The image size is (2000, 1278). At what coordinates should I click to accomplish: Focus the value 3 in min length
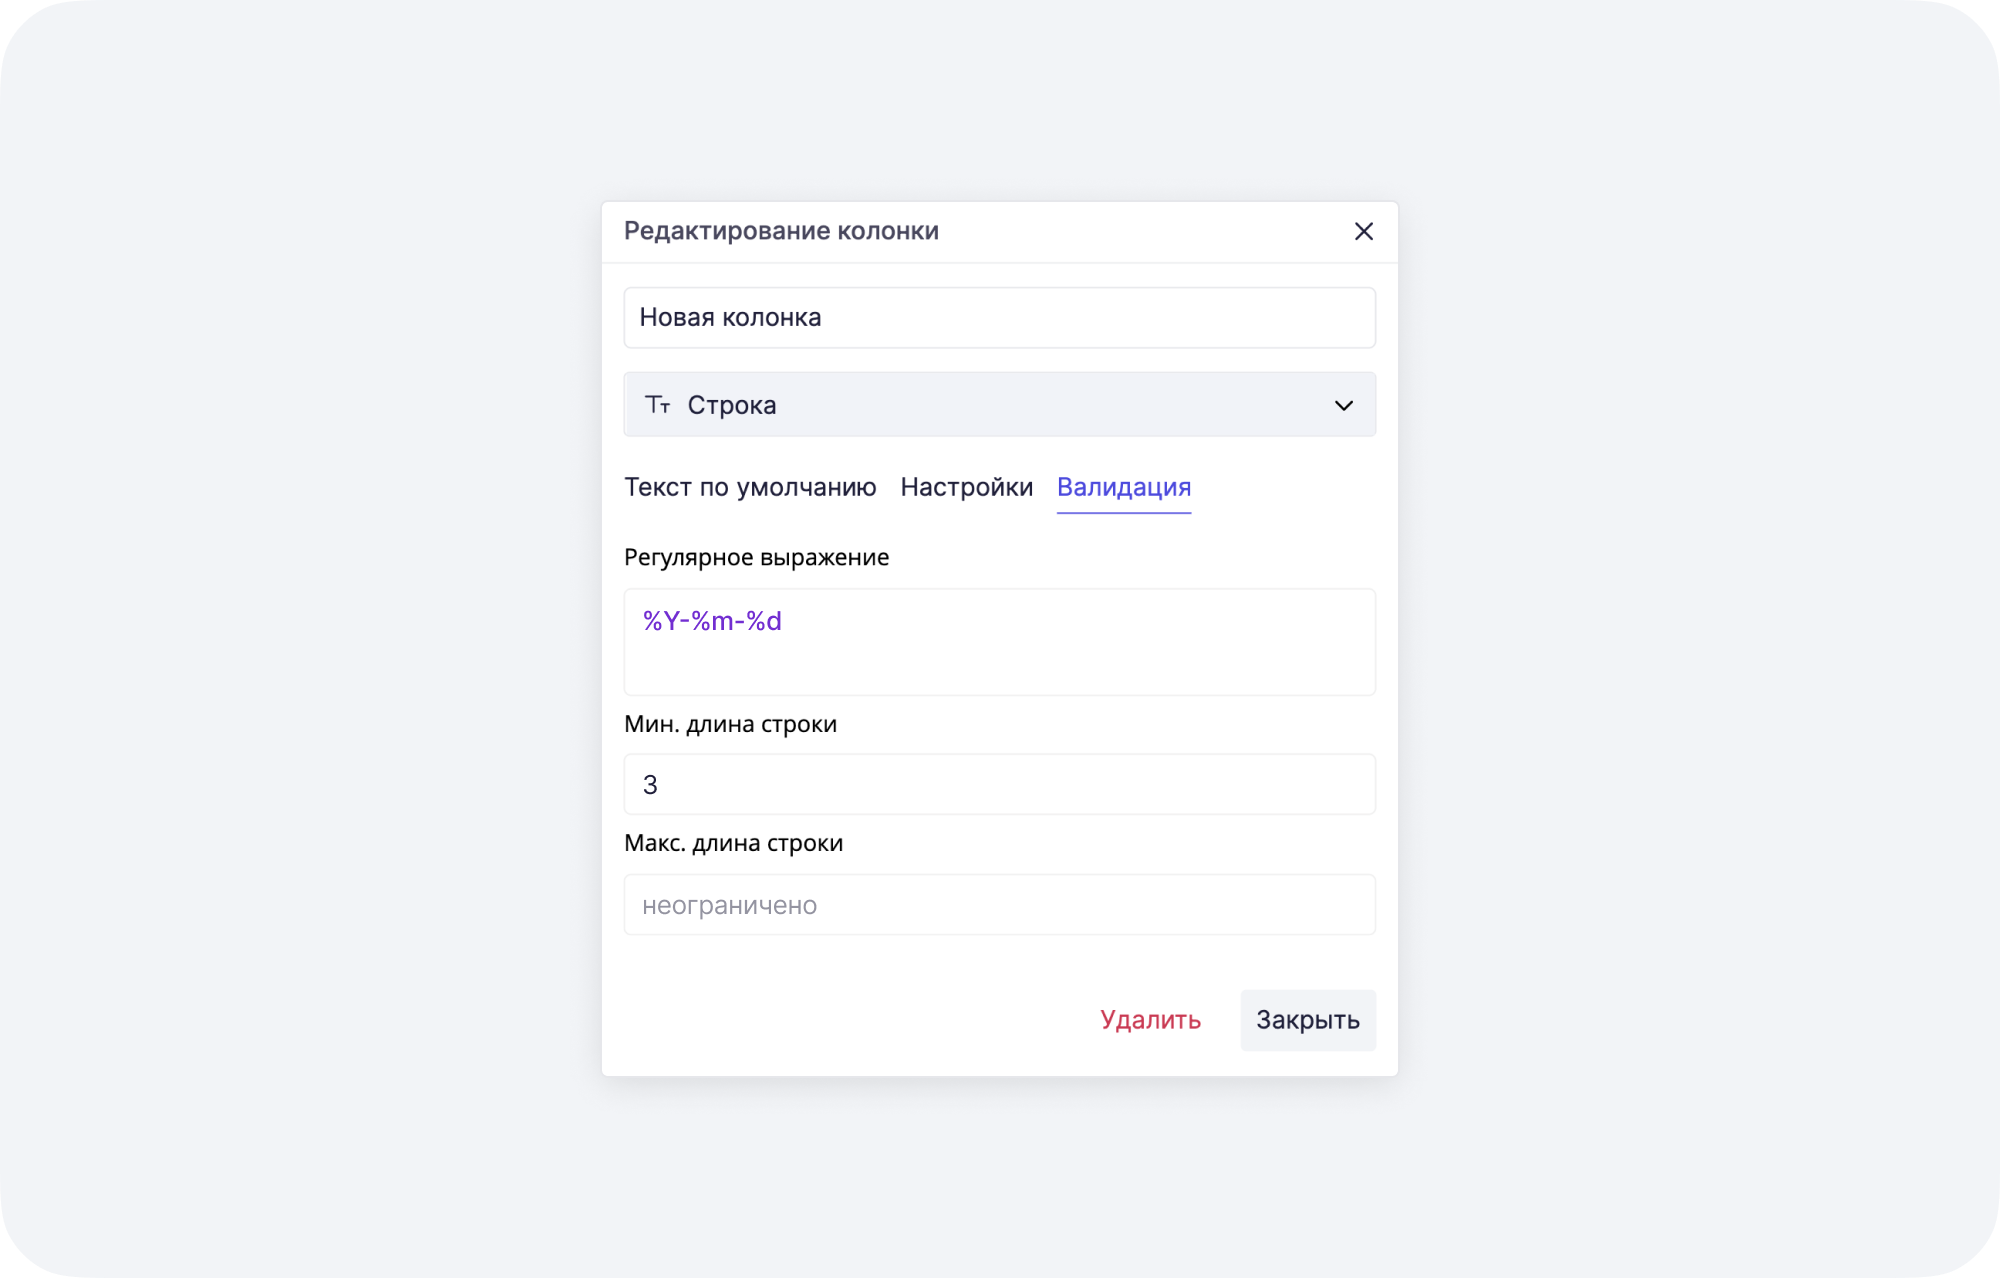click(x=651, y=784)
